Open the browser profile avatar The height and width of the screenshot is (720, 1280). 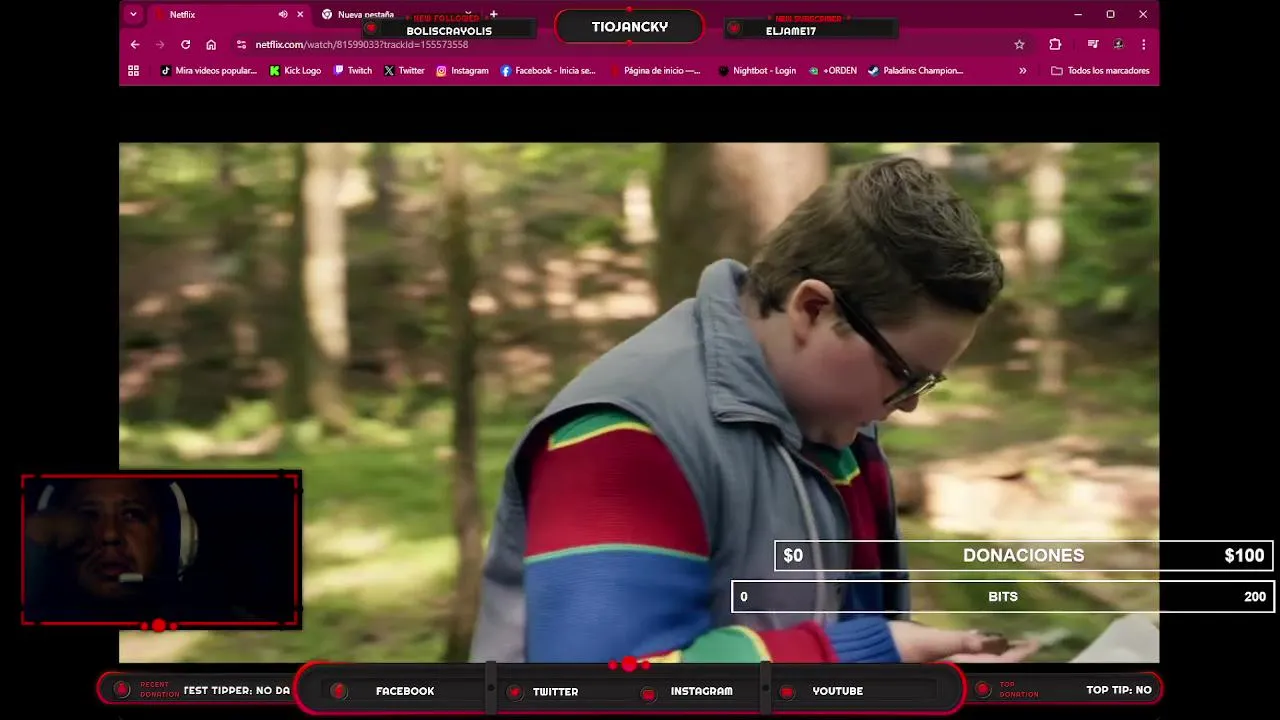click(x=1119, y=44)
